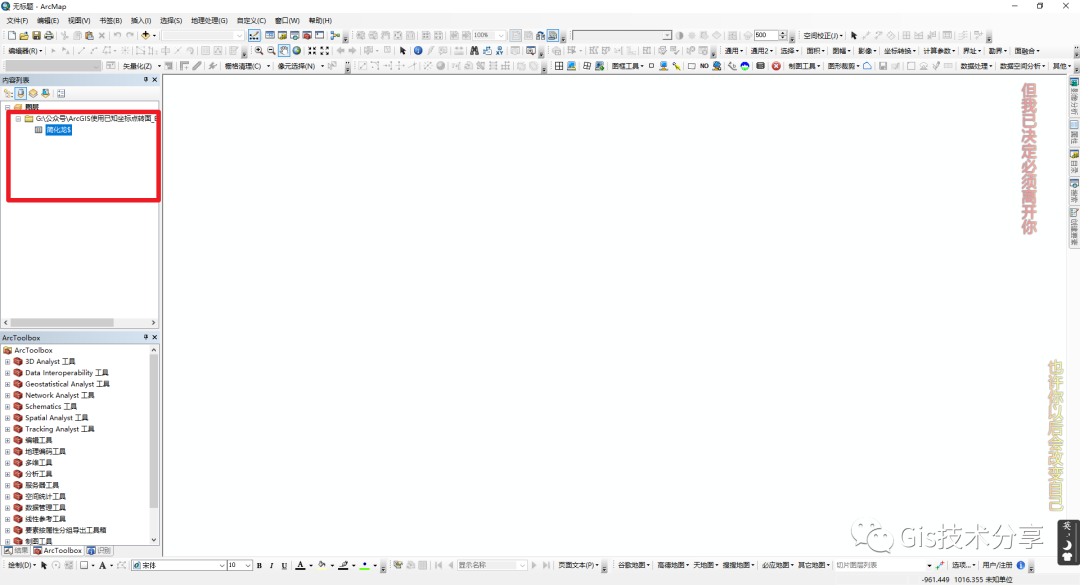Open the 坐标转换 toolbar menu

coord(900,51)
